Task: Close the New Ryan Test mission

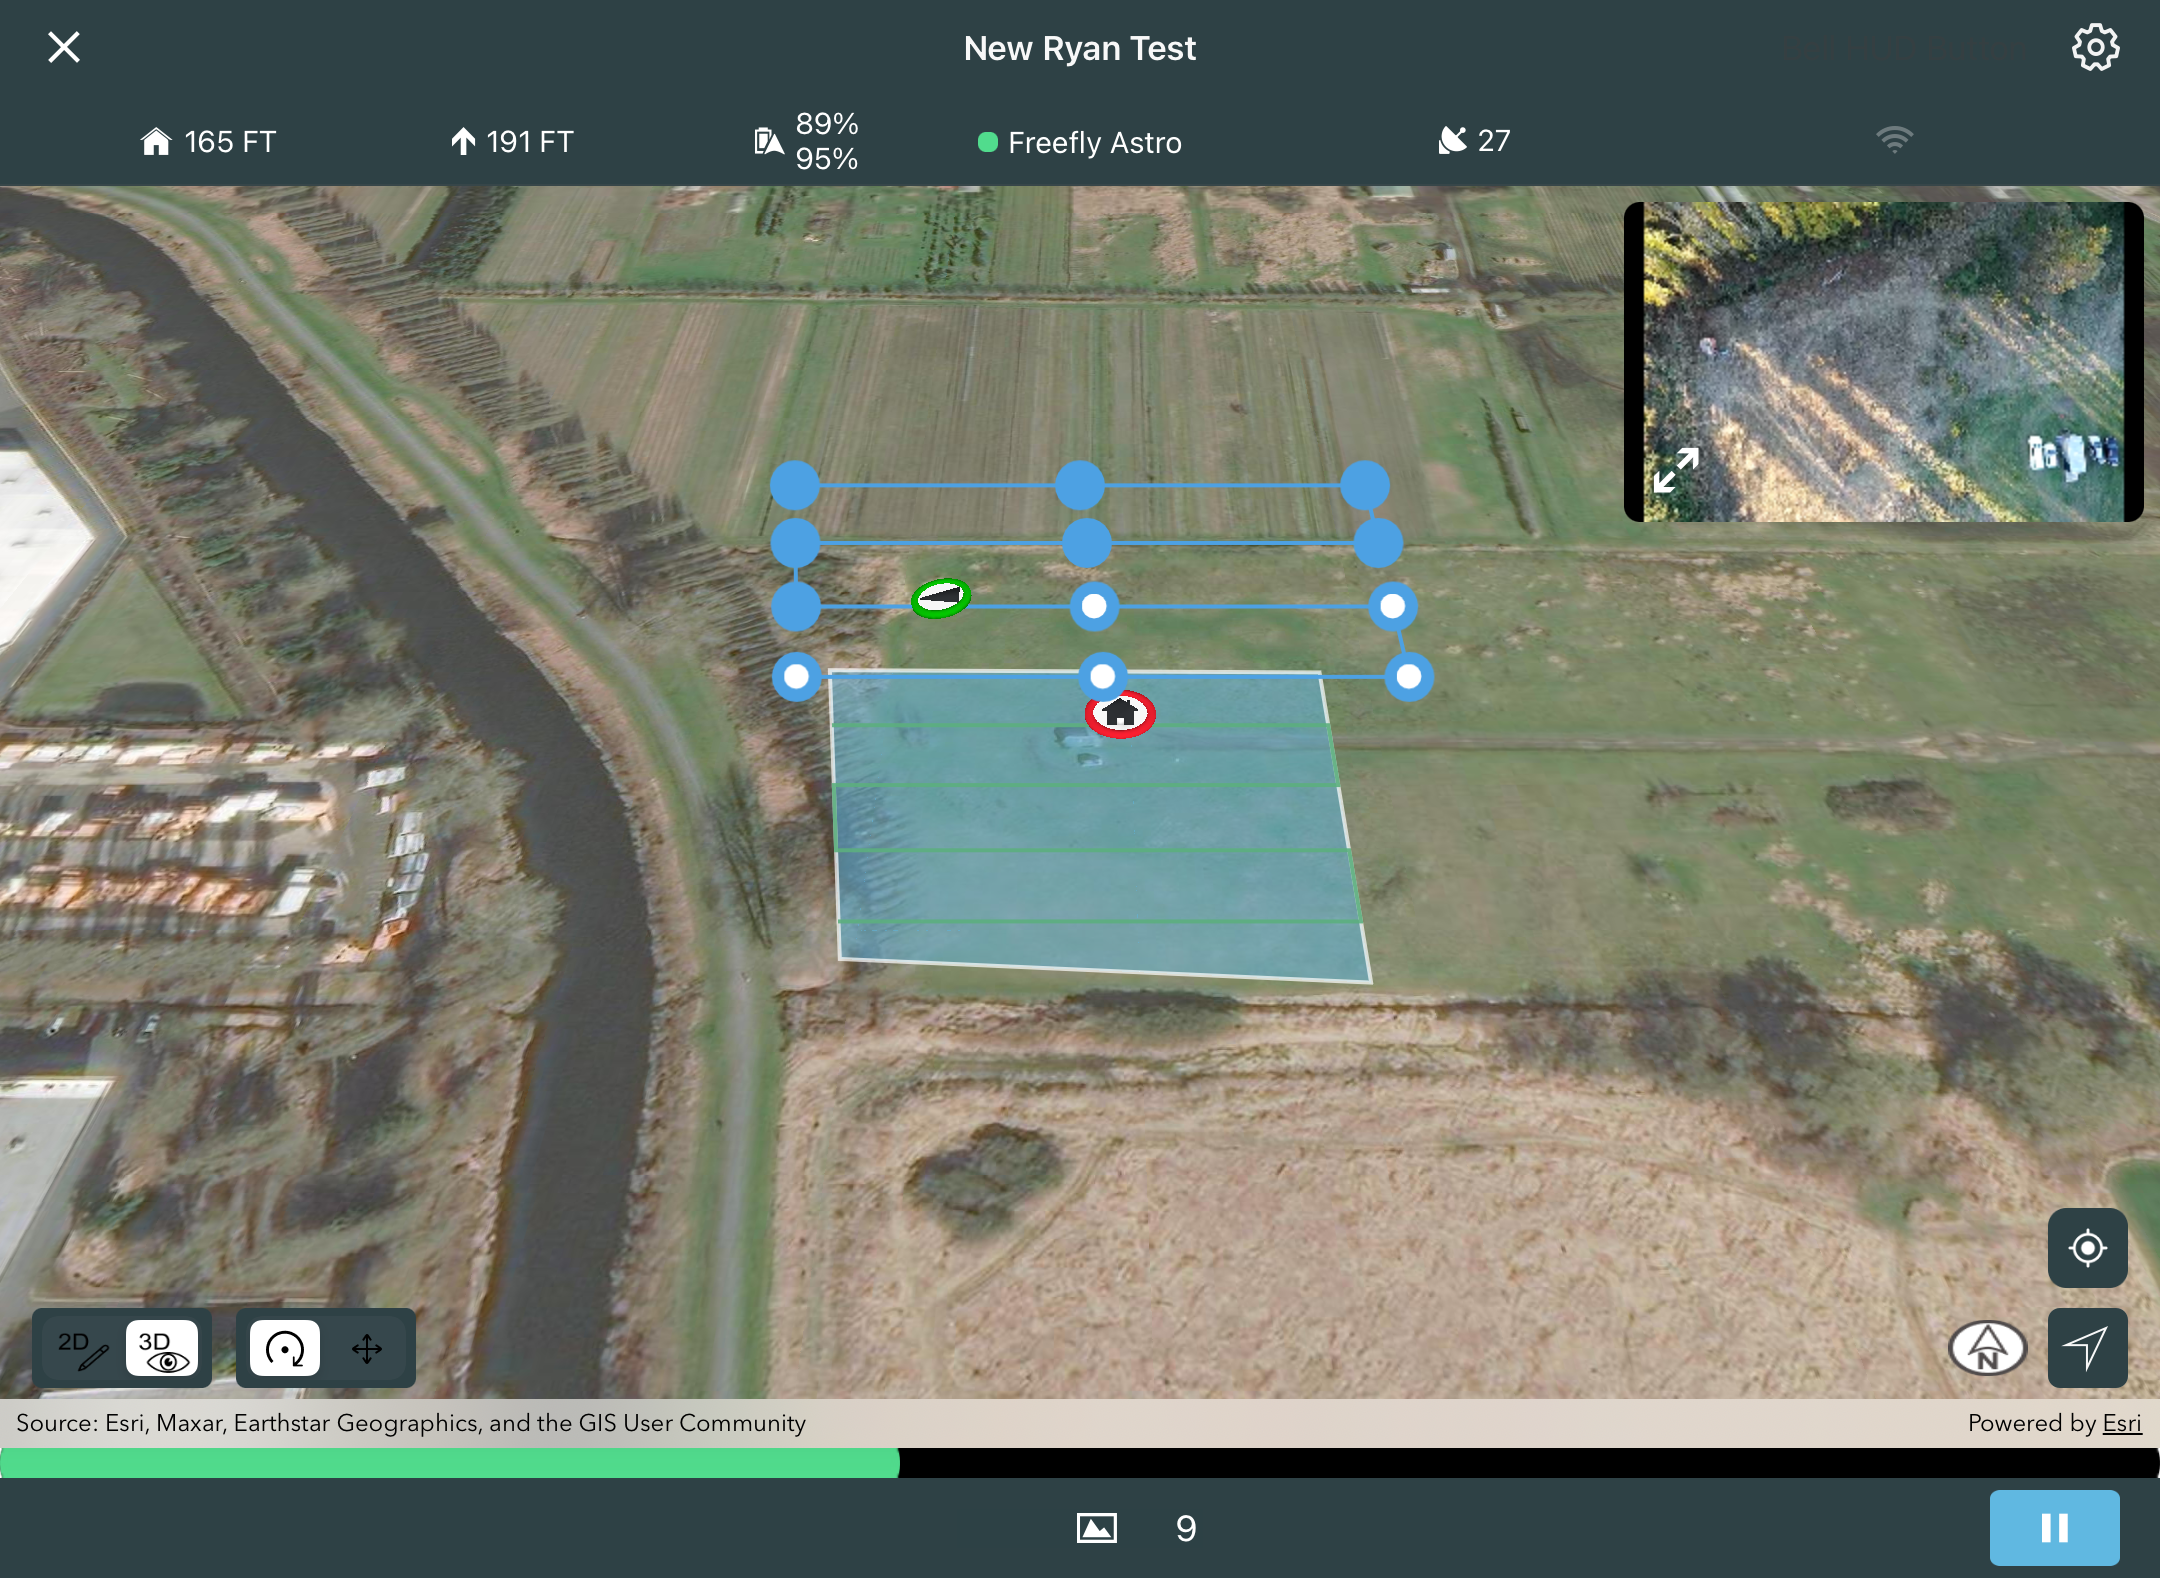Action: coord(64,48)
